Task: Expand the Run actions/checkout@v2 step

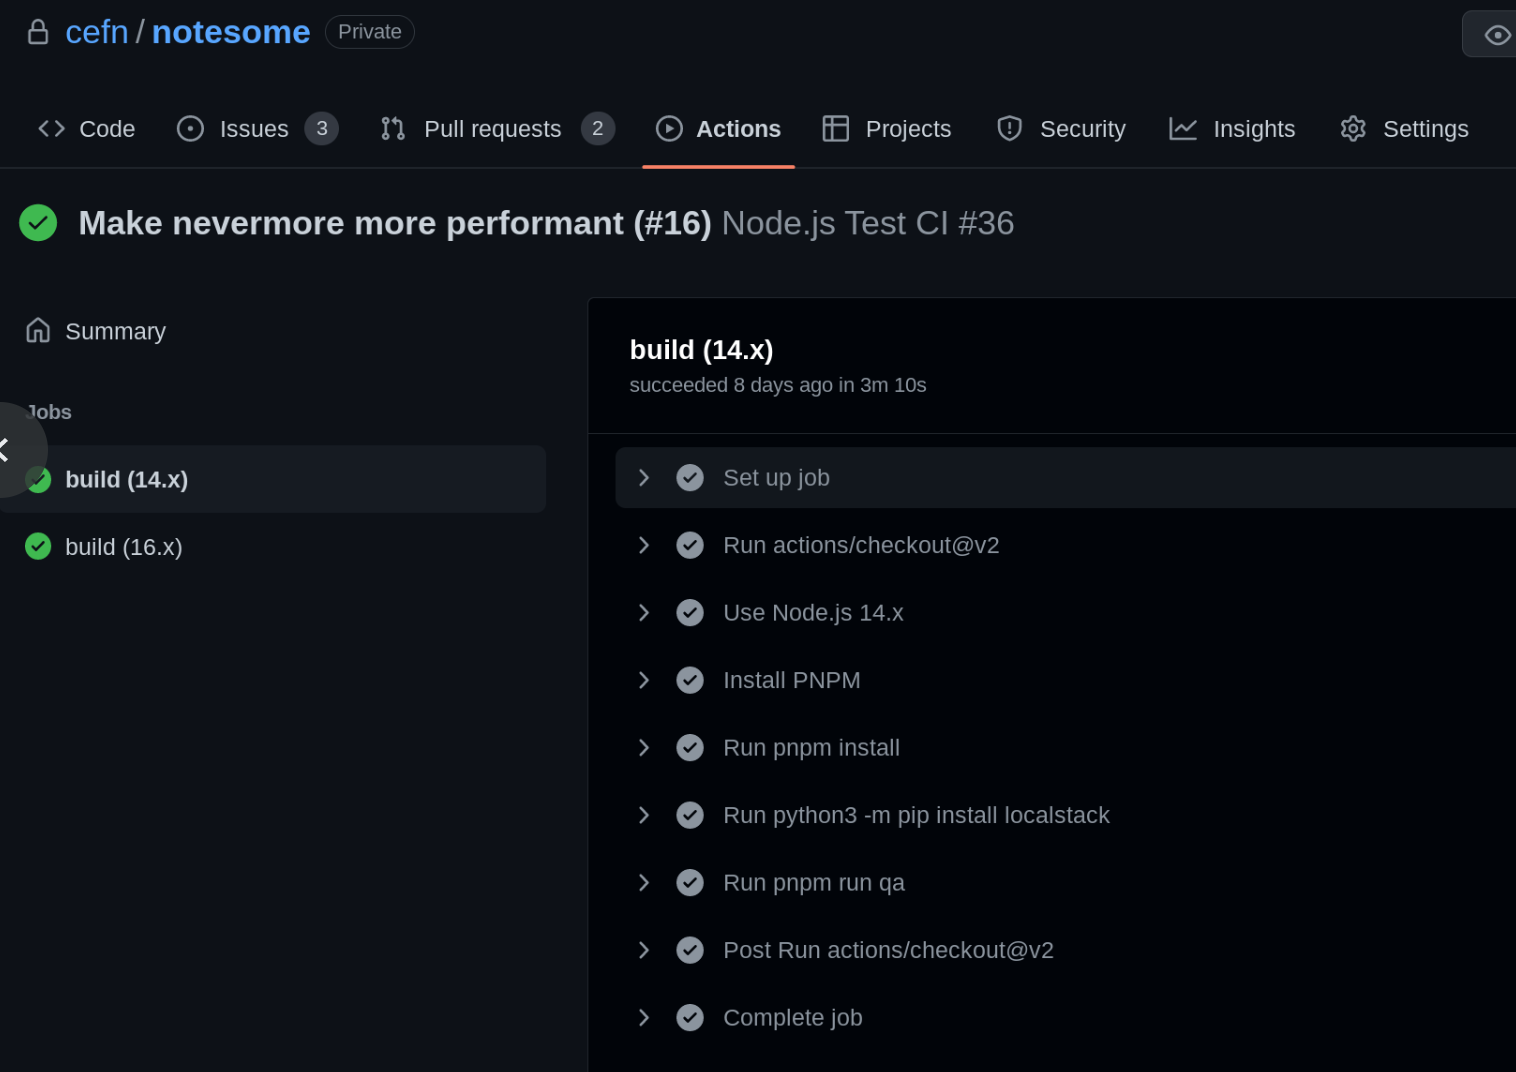Action: [644, 545]
